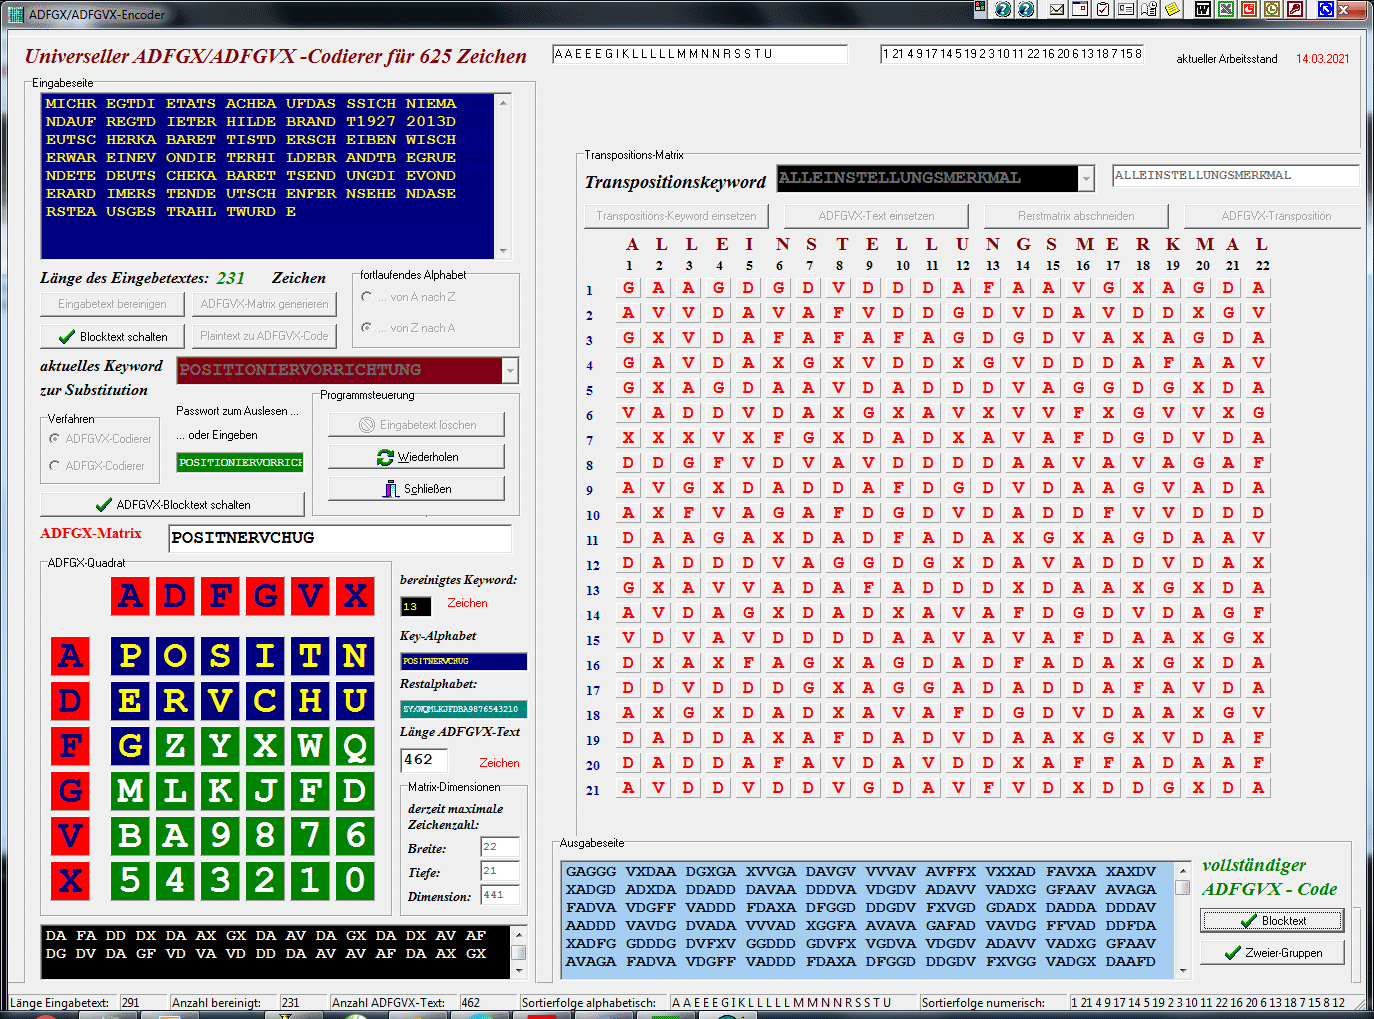Click the first help globe icon
Screen dimensions: 1374x1019
pyautogui.click(x=1003, y=9)
